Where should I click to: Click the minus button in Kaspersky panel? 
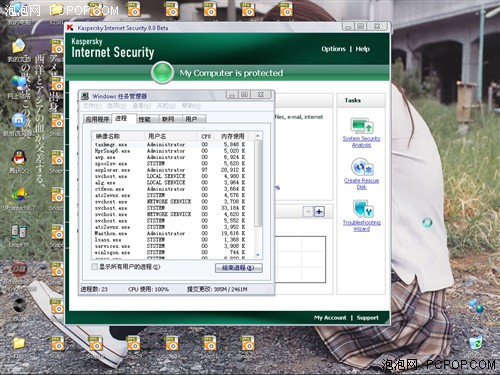point(308,212)
